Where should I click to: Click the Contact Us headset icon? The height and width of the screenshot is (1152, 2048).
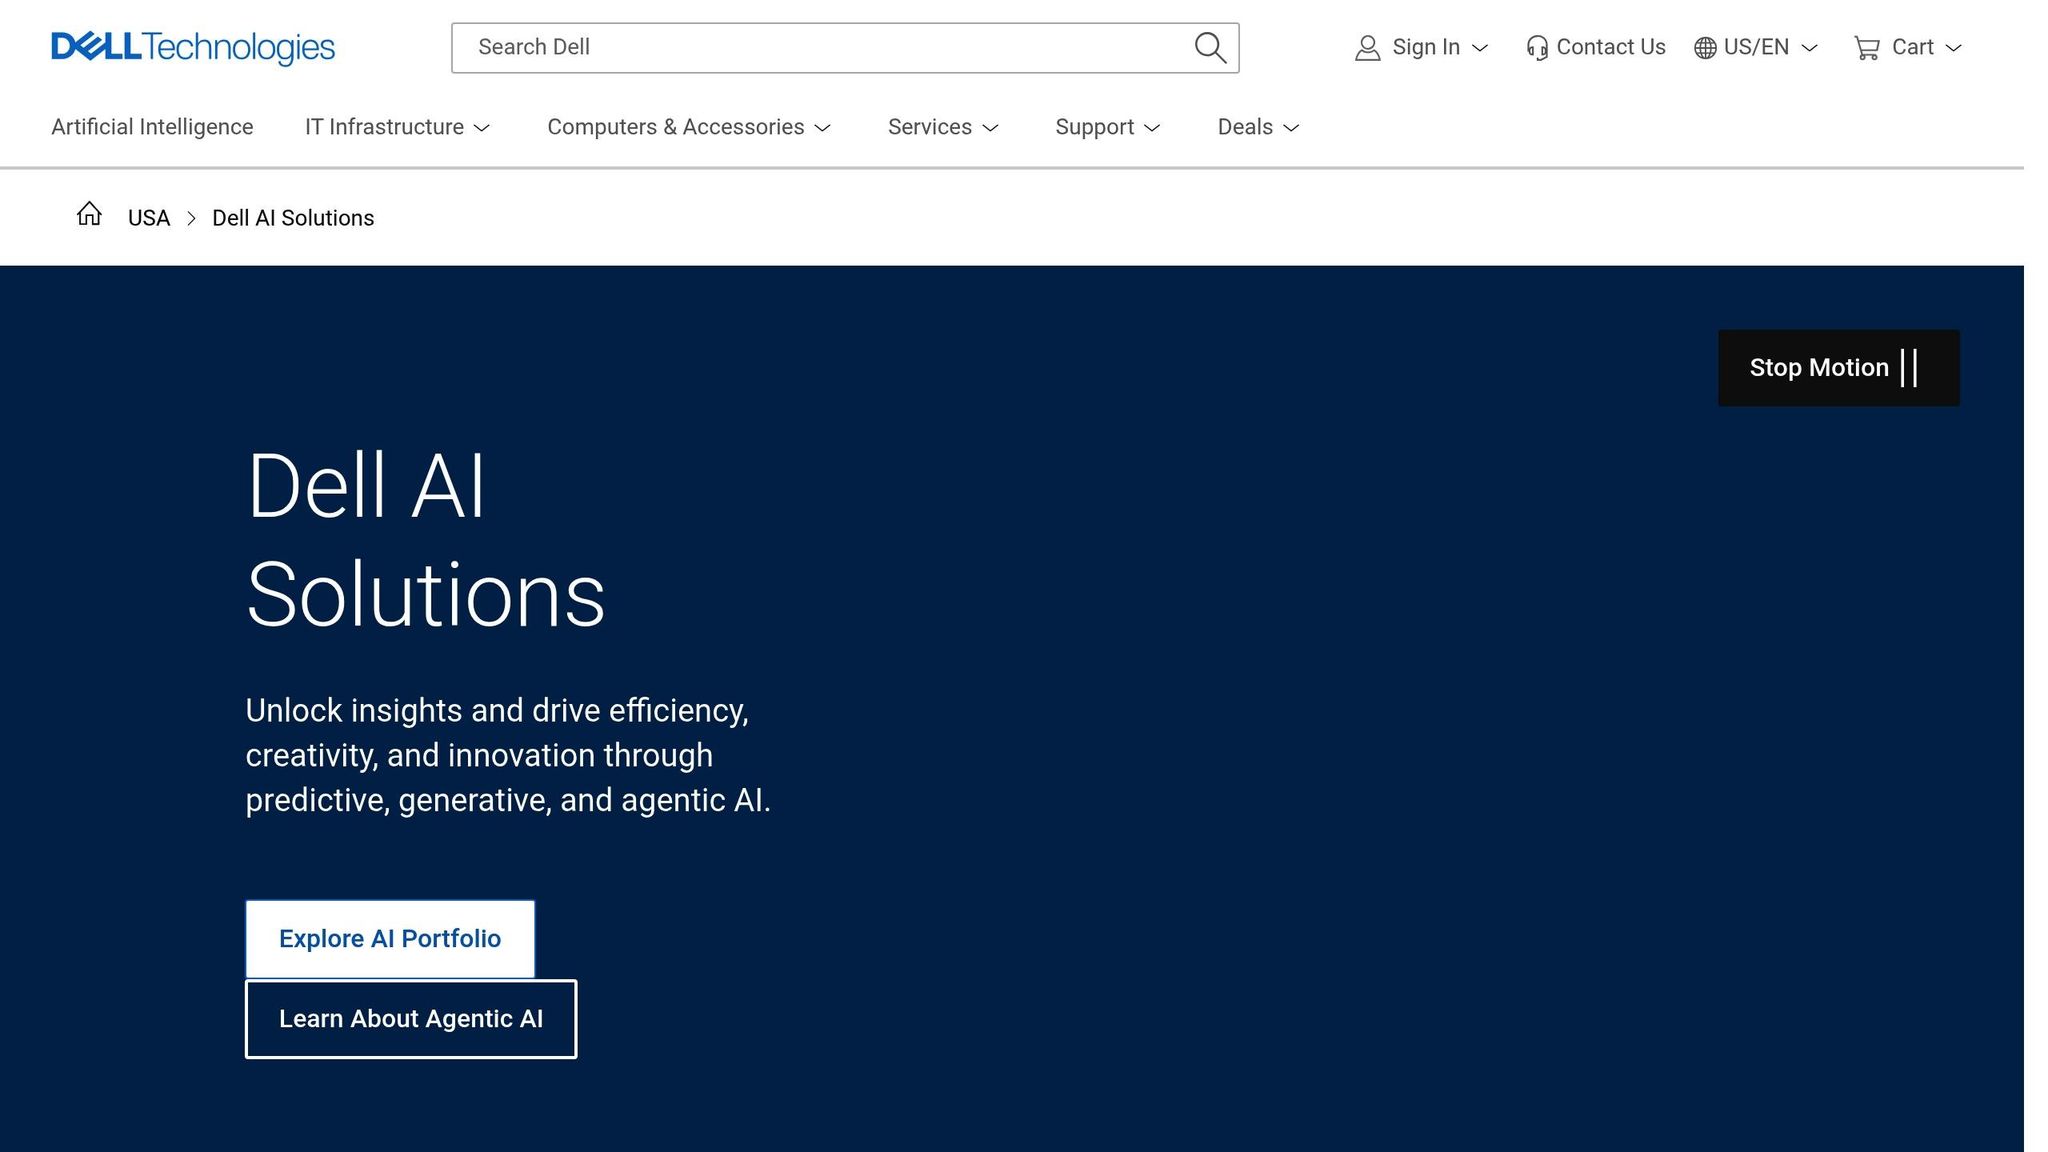click(x=1537, y=48)
